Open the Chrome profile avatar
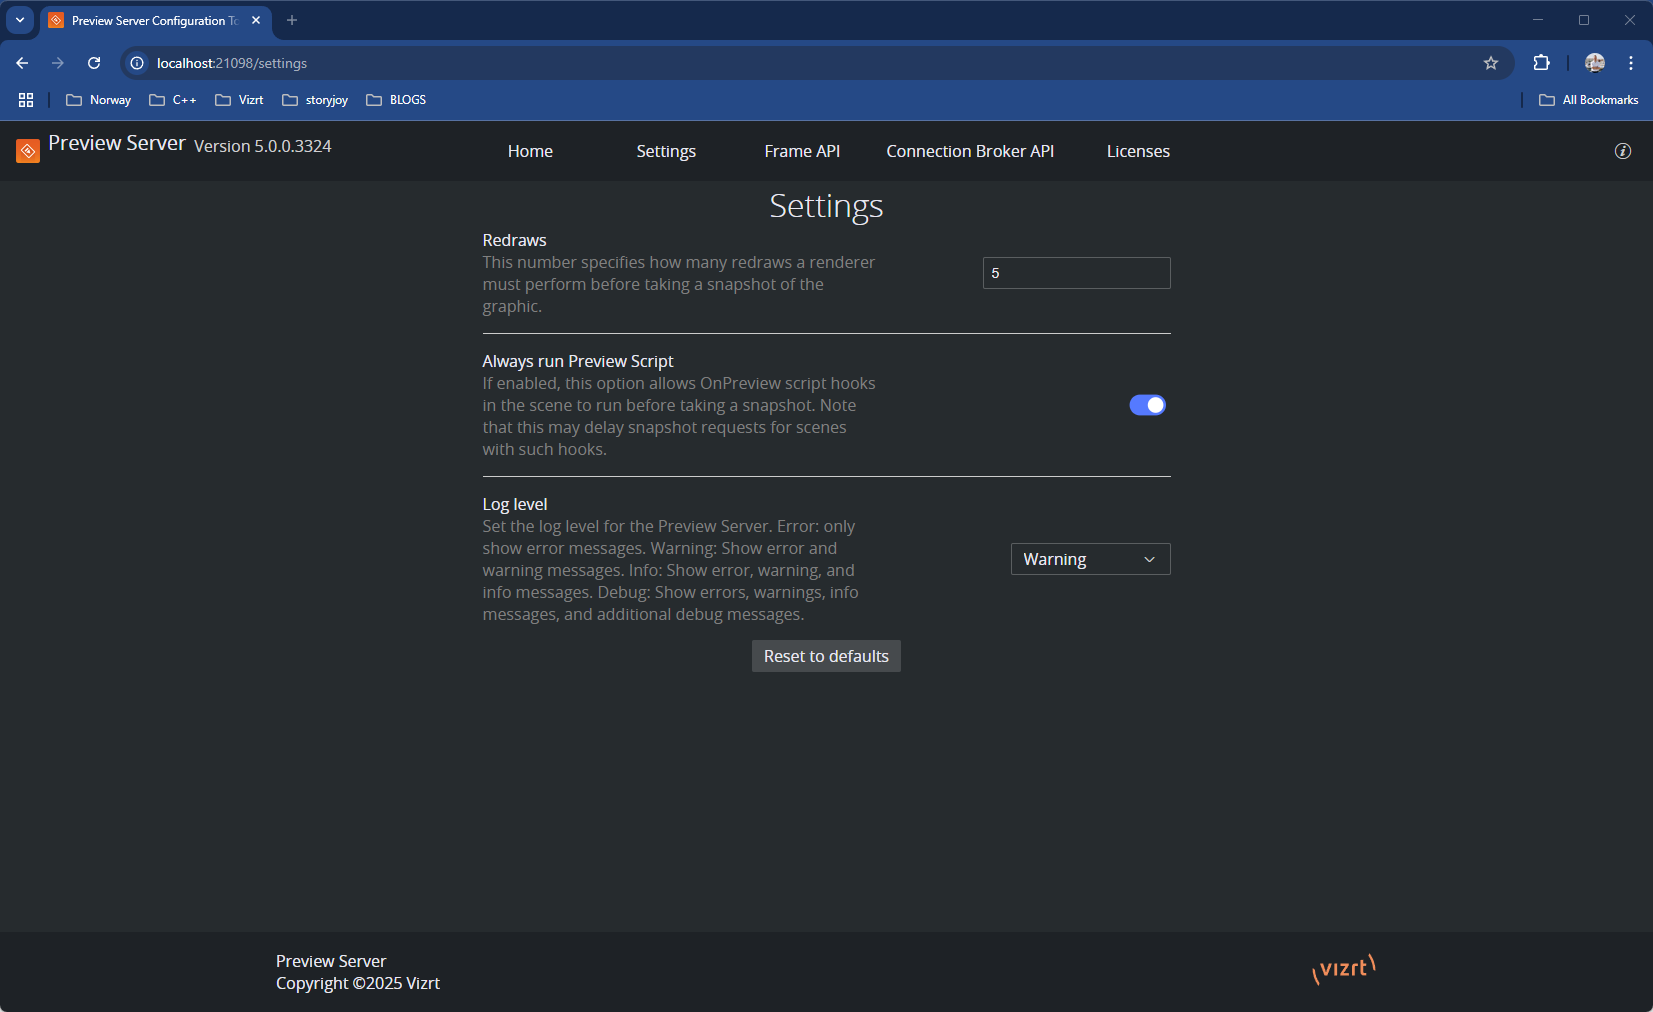This screenshot has width=1653, height=1012. click(1595, 63)
